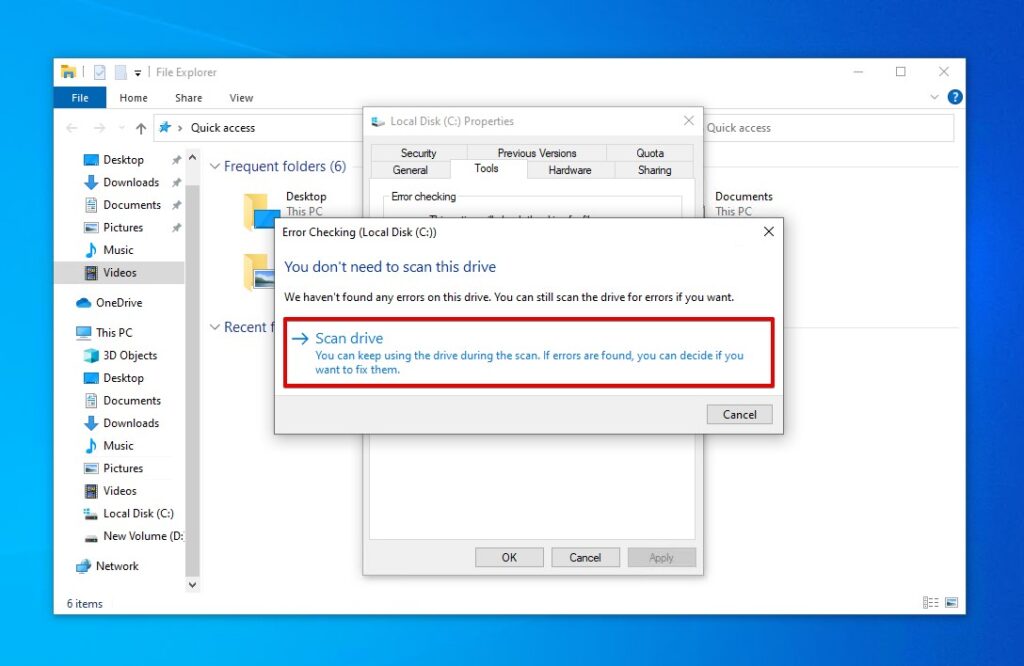Open the Share ribbon tab
Screen dimensions: 1024x666
click(x=187, y=97)
